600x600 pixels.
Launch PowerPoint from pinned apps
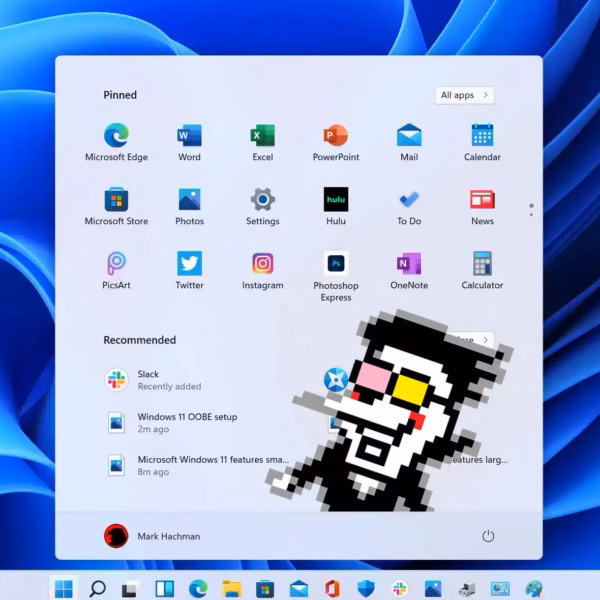[336, 142]
